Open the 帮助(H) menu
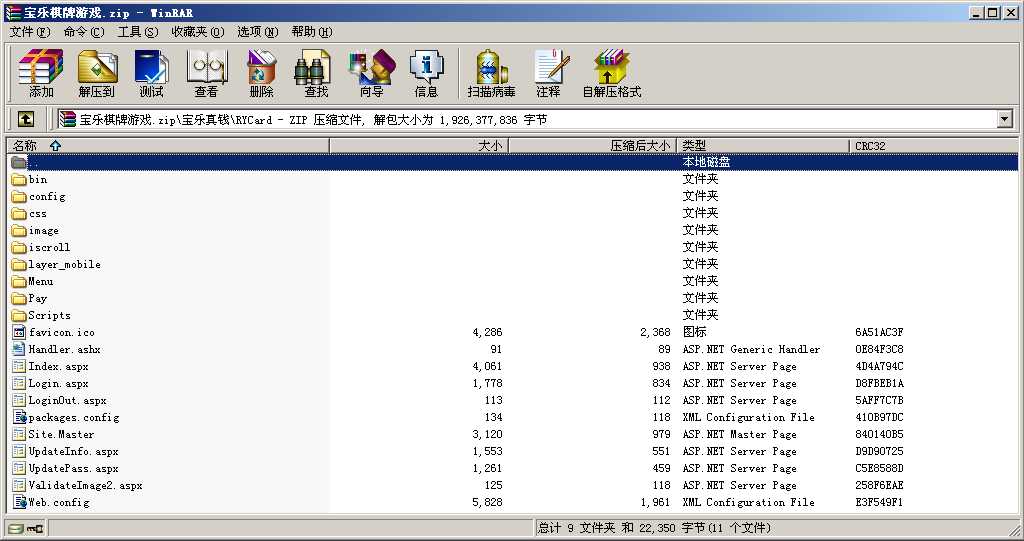Viewport: 1024px width, 541px height. [312, 31]
